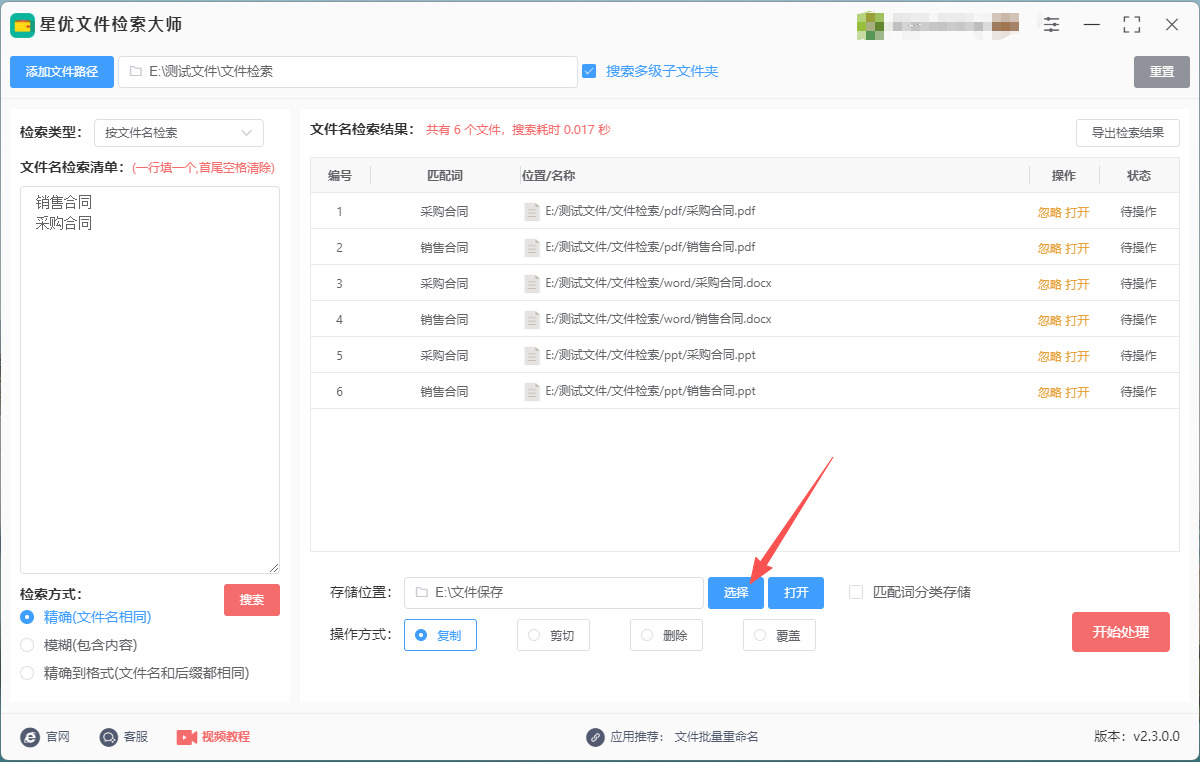This screenshot has width=1200, height=762.
Task: Select 删除 operation mode
Action: click(x=666, y=635)
